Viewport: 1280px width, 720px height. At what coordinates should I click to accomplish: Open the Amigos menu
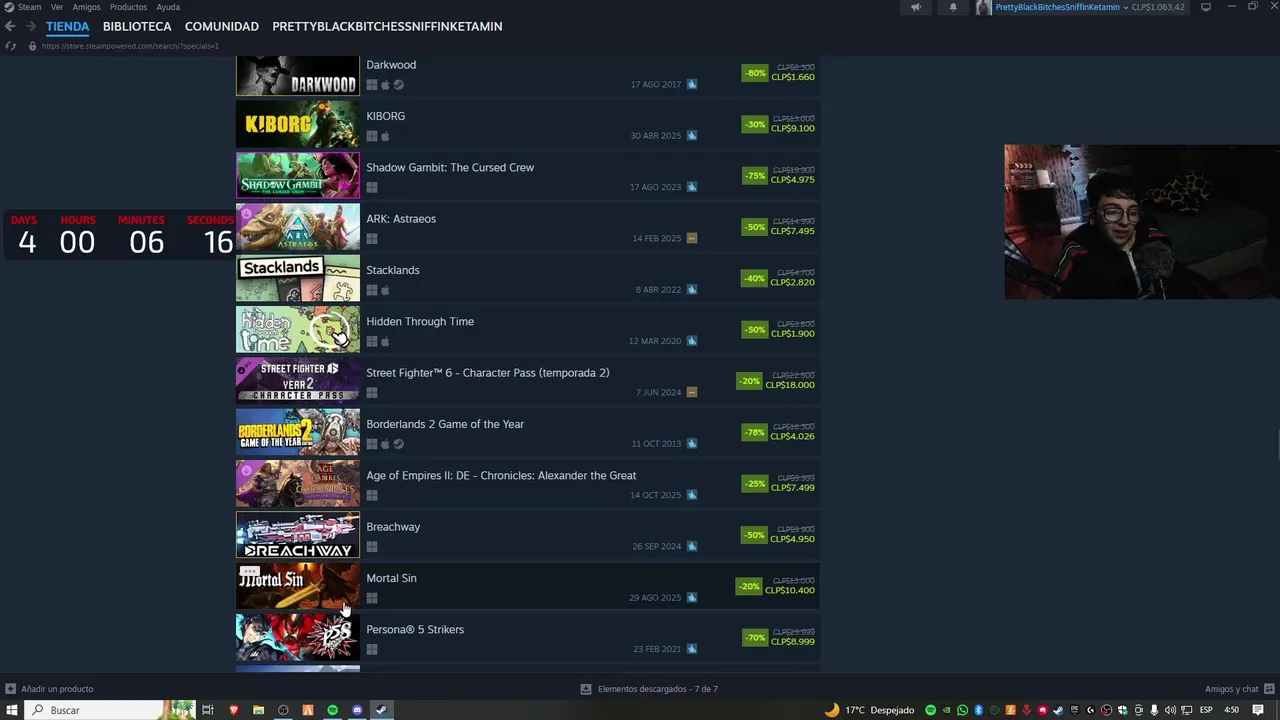pyautogui.click(x=86, y=7)
